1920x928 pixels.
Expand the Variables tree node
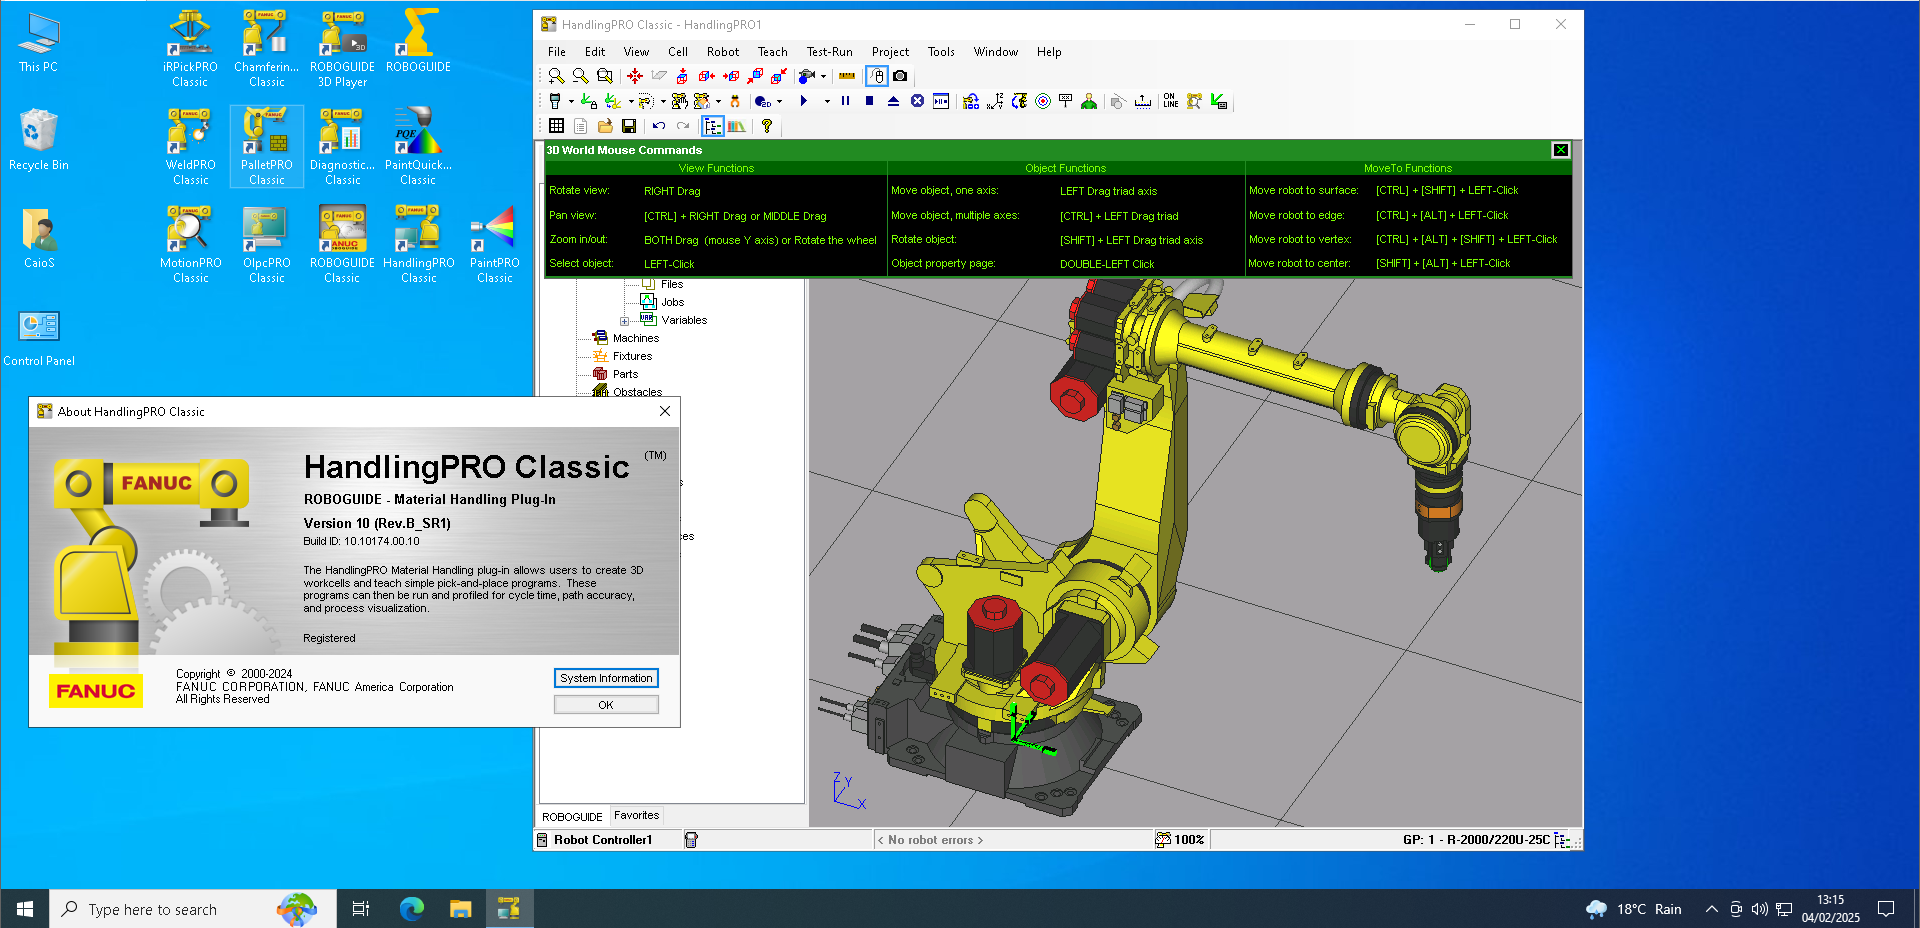(x=624, y=321)
